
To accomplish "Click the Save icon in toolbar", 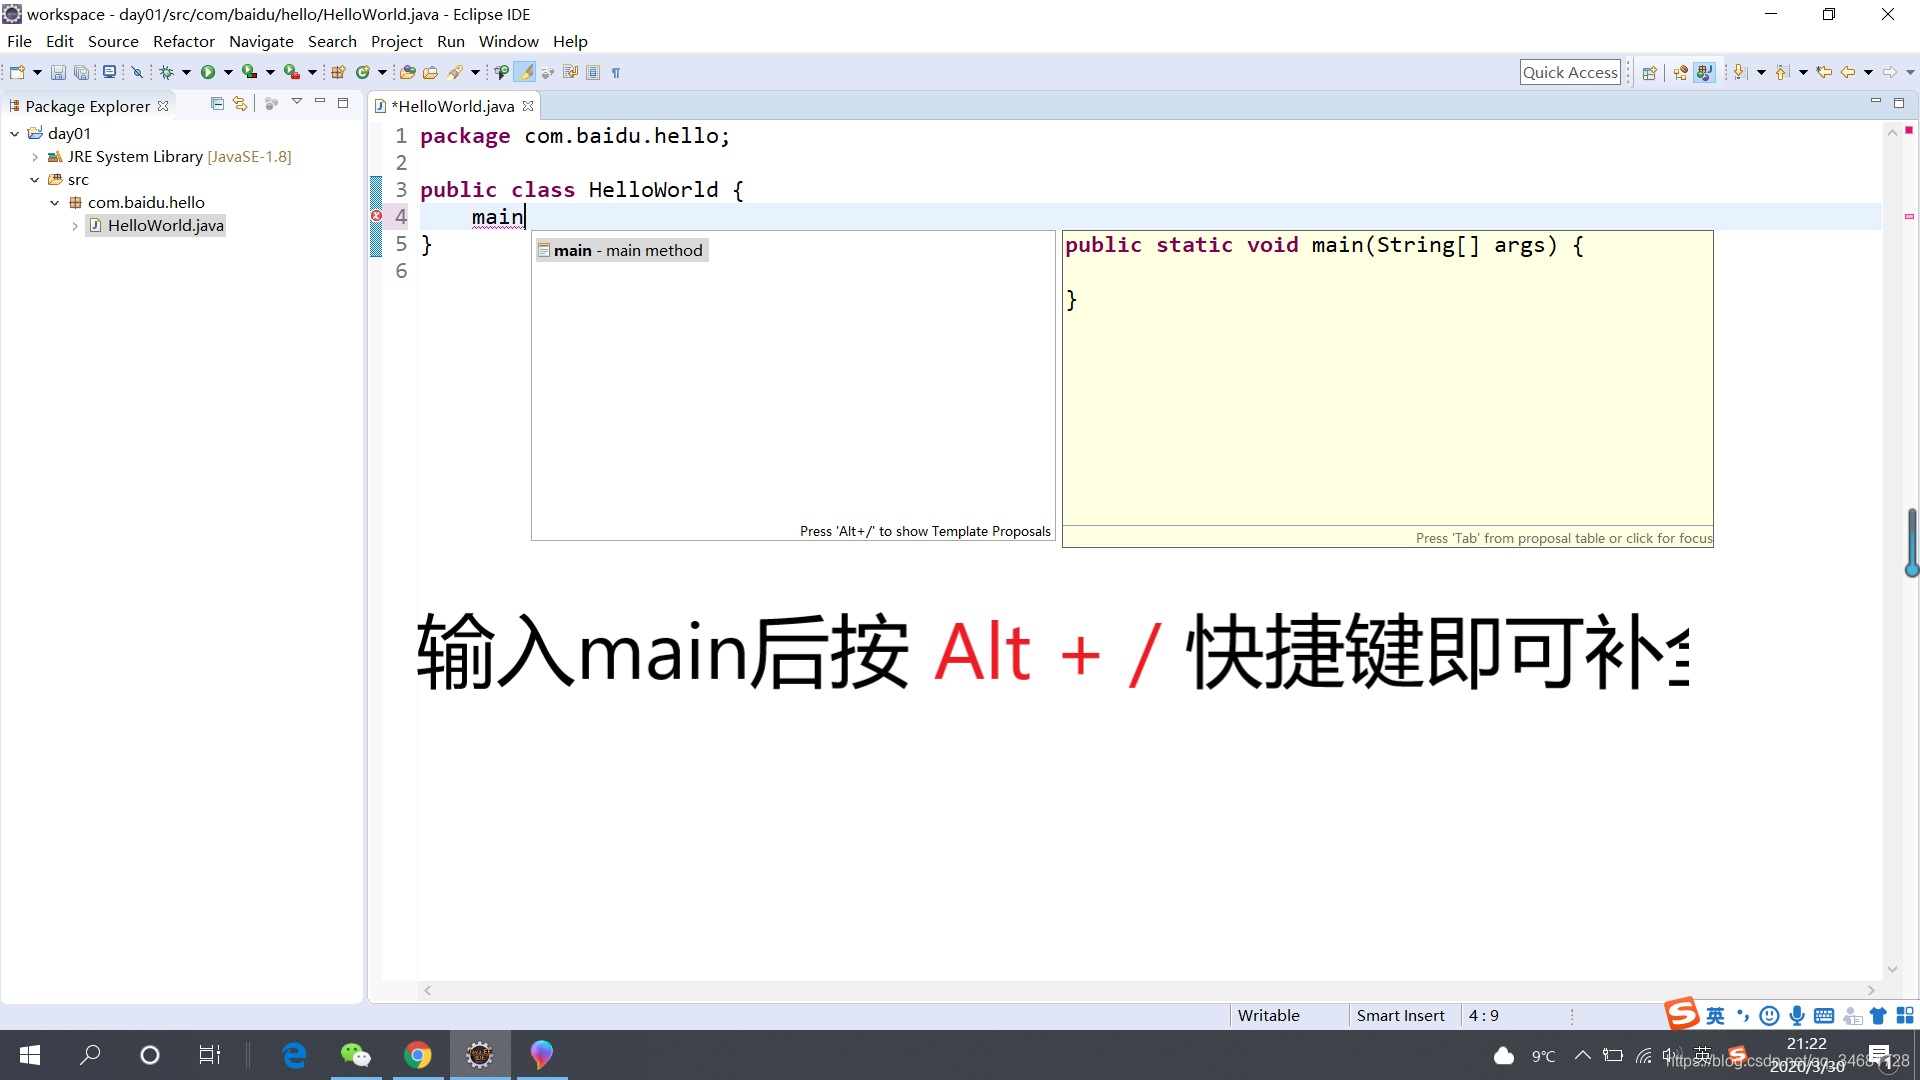I will coord(58,72).
